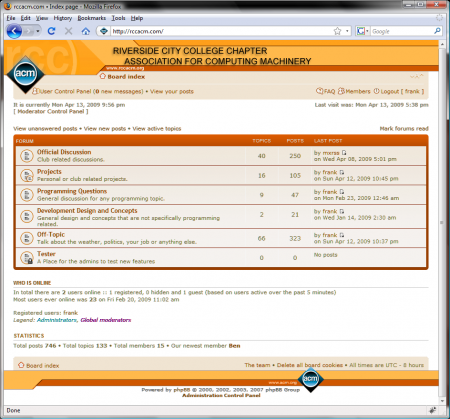Viewport: 450px width, 419px height.
Task: Open the Projects forum
Action: point(49,172)
